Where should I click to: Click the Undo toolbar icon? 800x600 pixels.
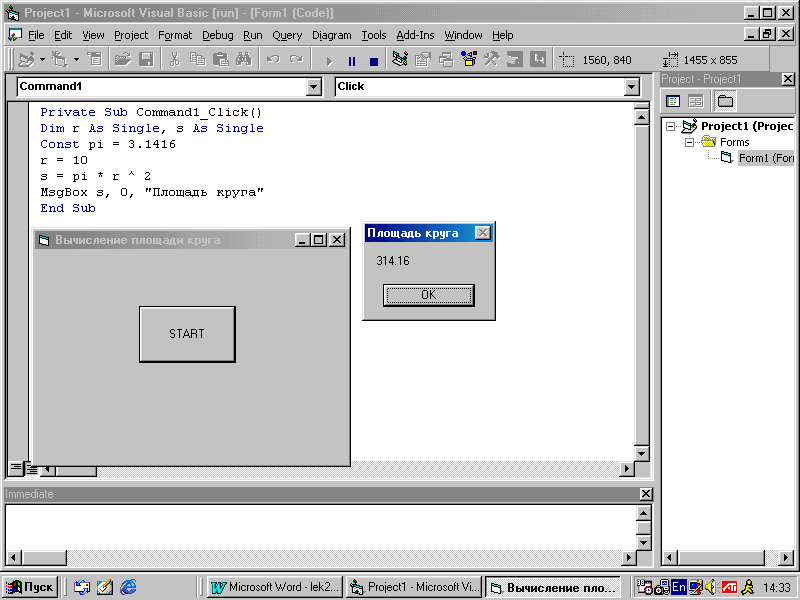point(273,60)
